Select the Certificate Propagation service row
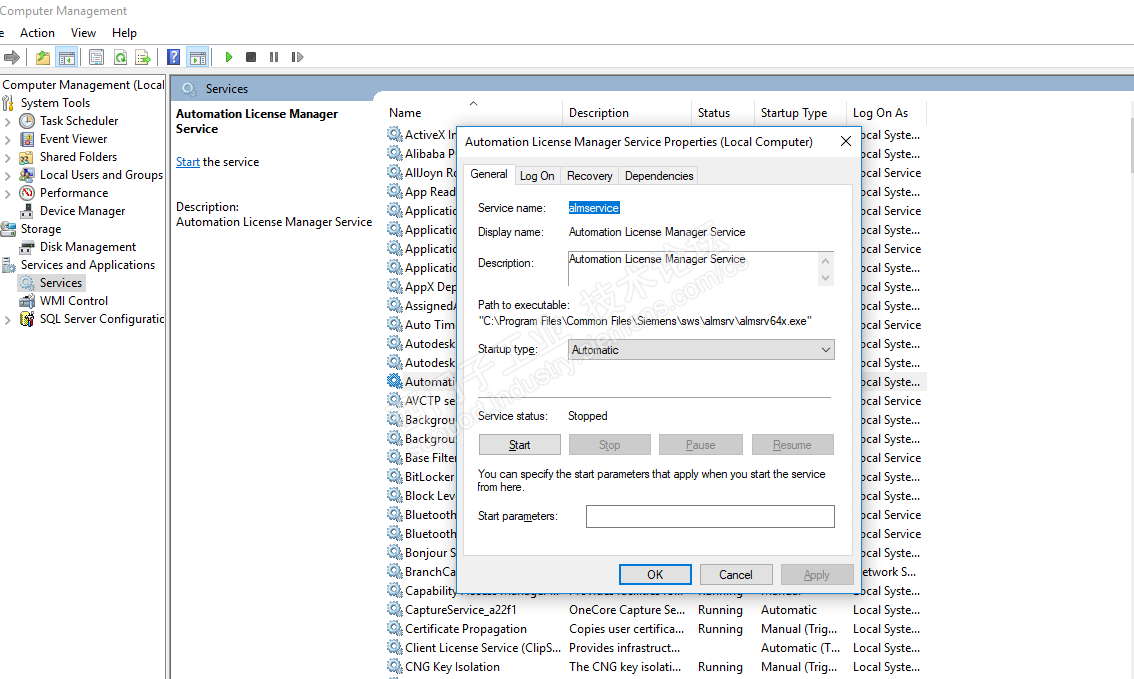The width and height of the screenshot is (1134, 679). click(655, 629)
